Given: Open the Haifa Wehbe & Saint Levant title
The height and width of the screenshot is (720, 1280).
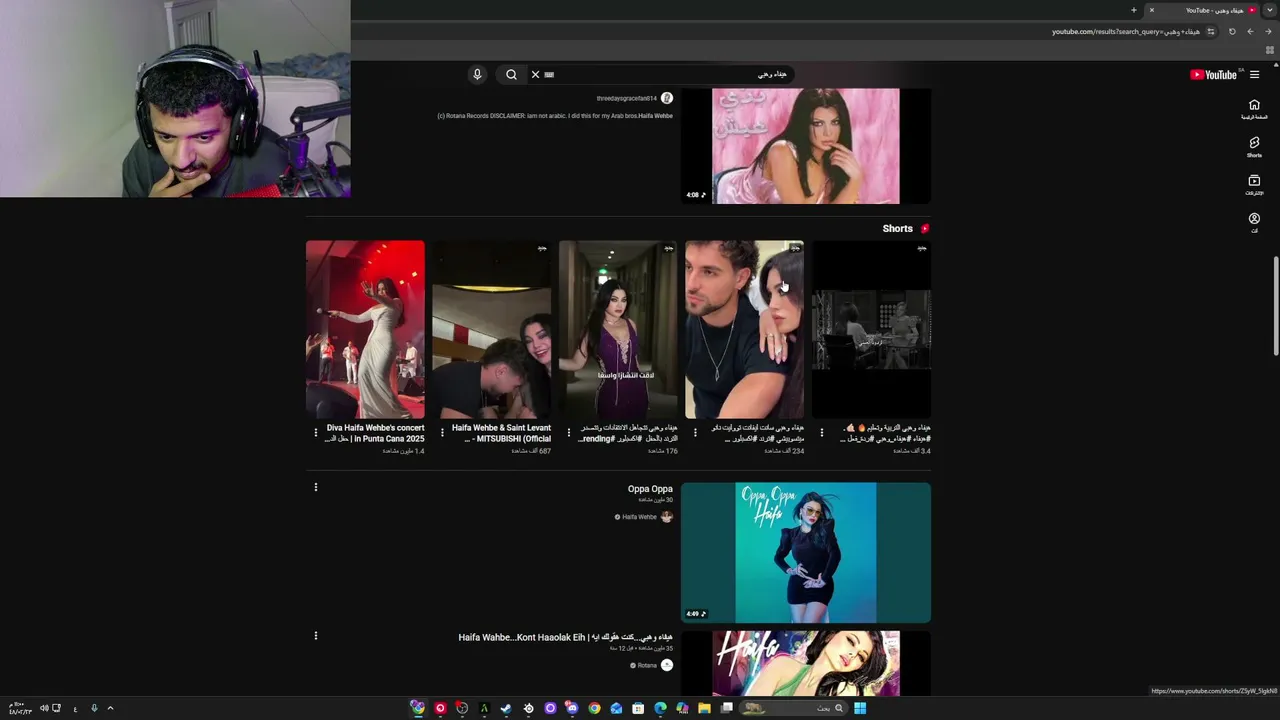Looking at the screenshot, I should click(x=501, y=433).
